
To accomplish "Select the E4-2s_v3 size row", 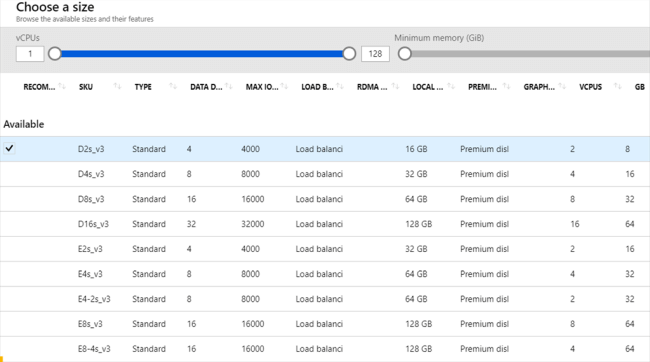I will (x=325, y=299).
